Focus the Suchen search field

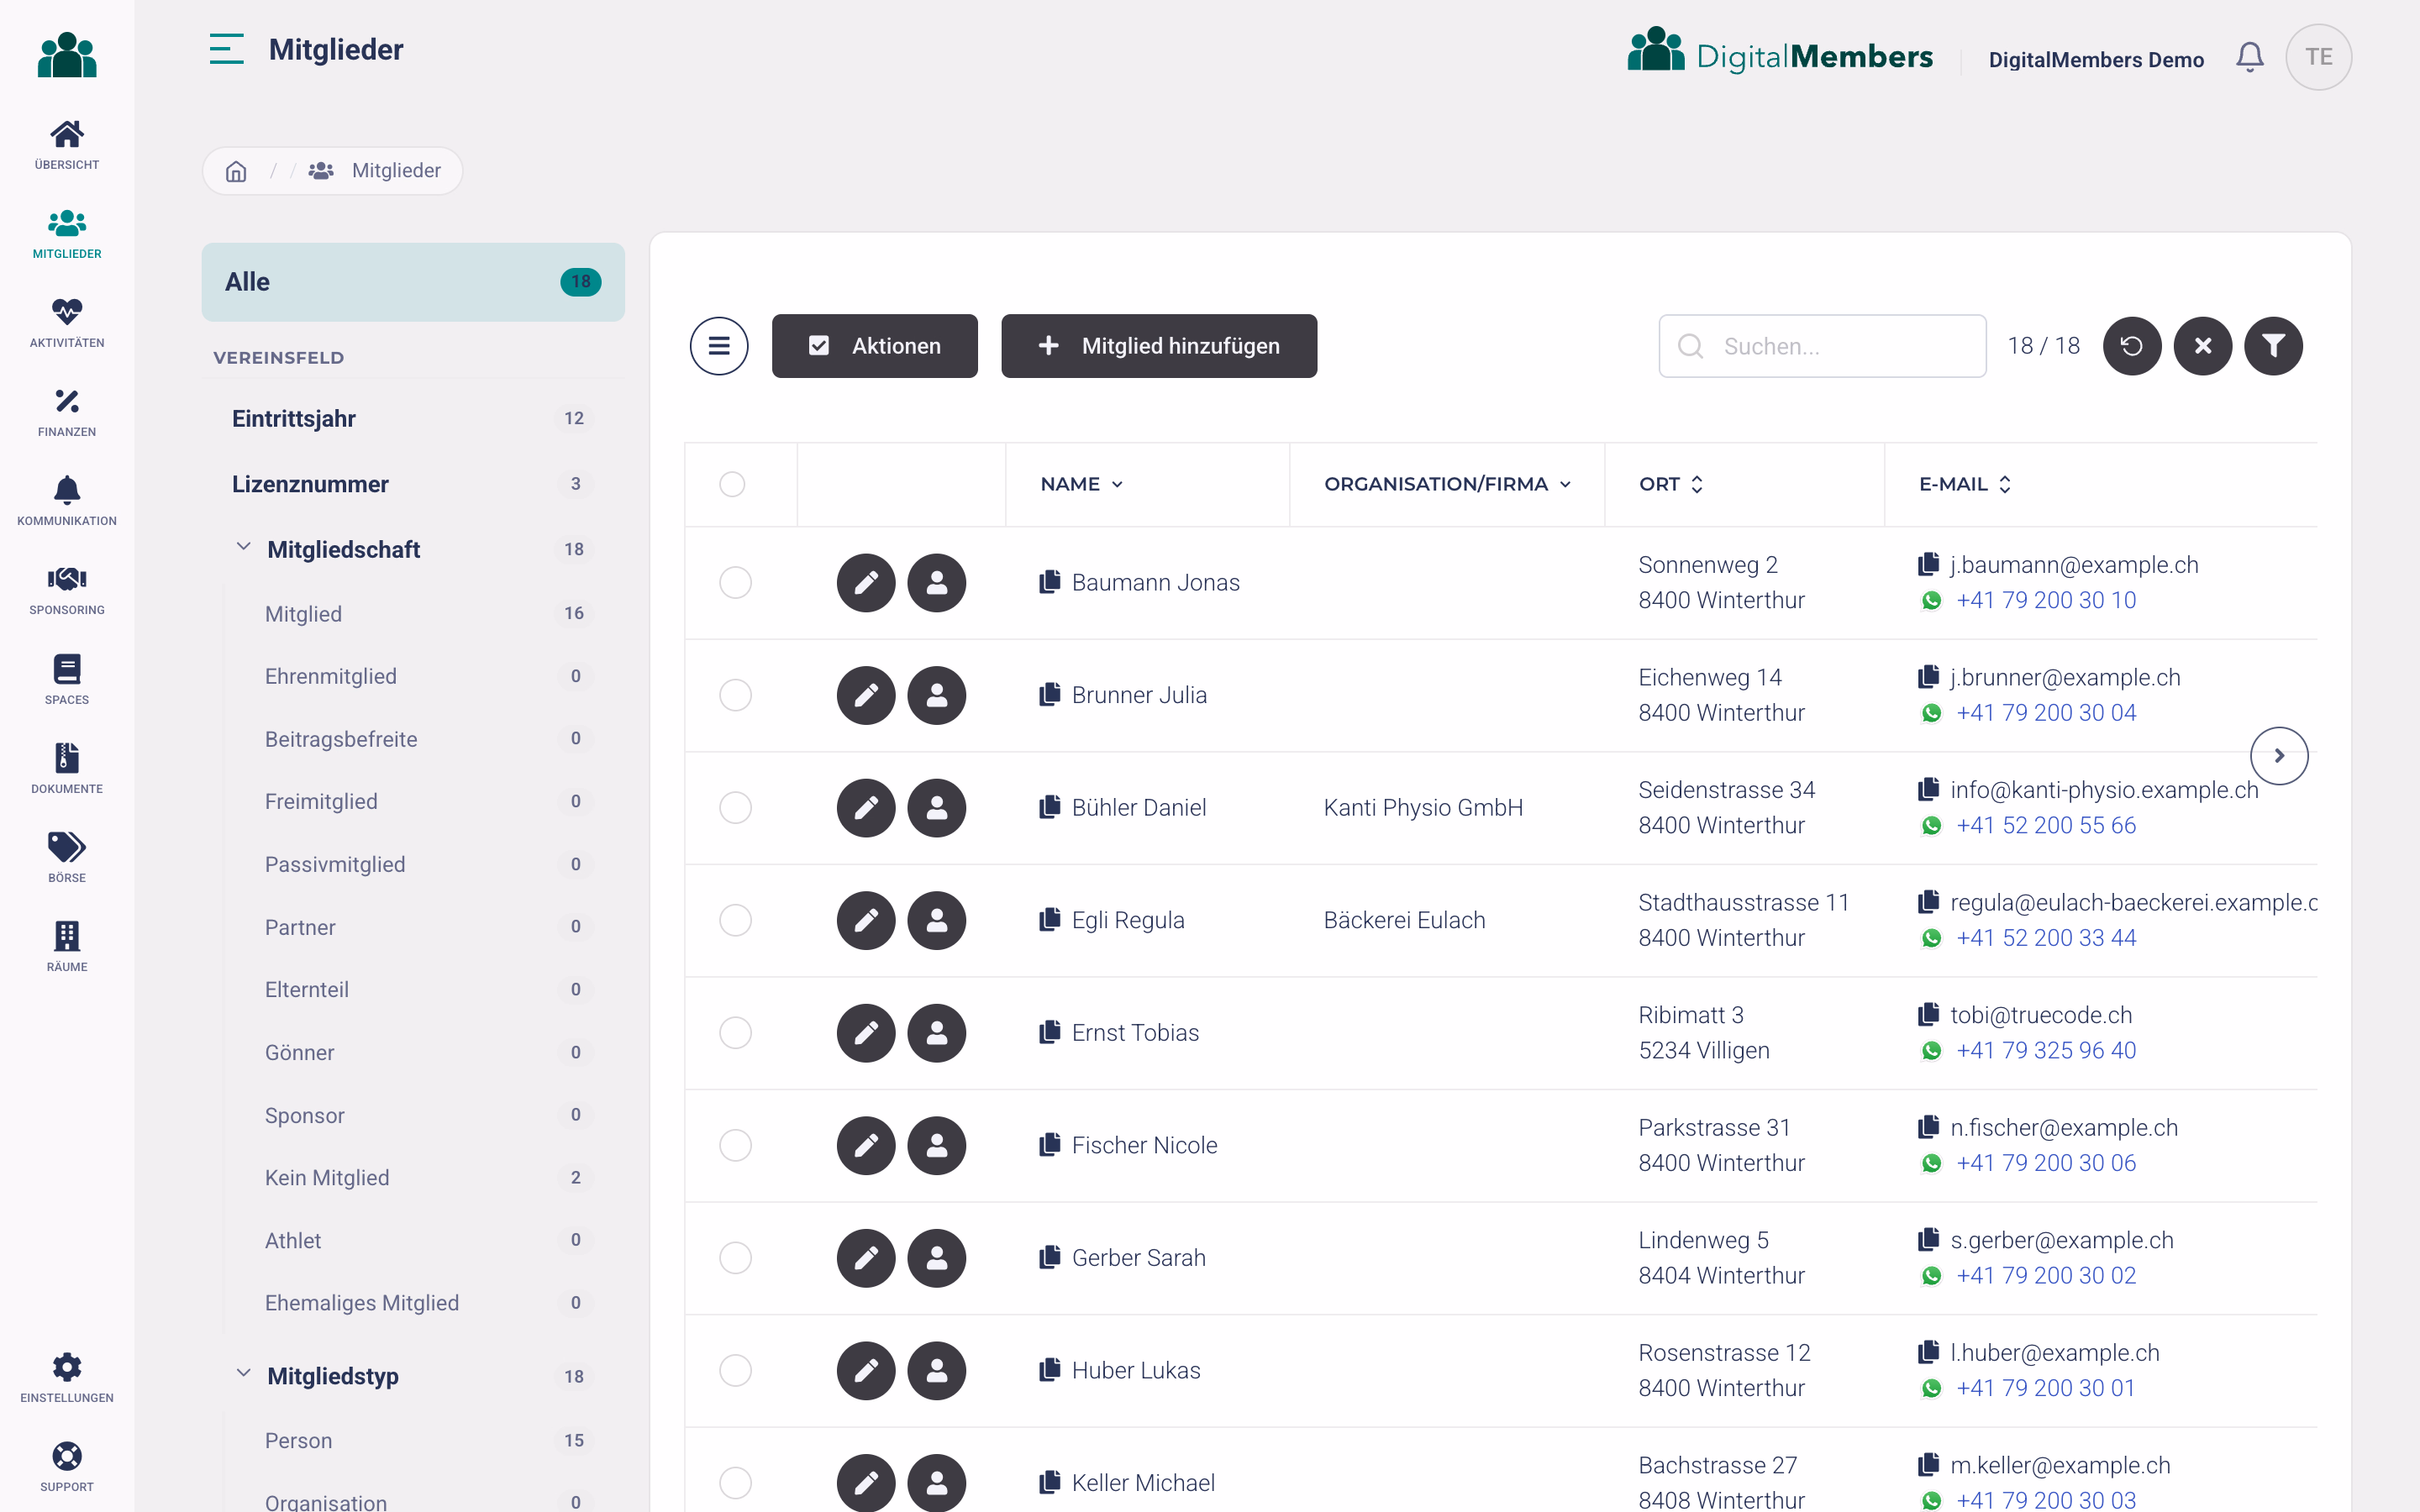tap(1822, 346)
